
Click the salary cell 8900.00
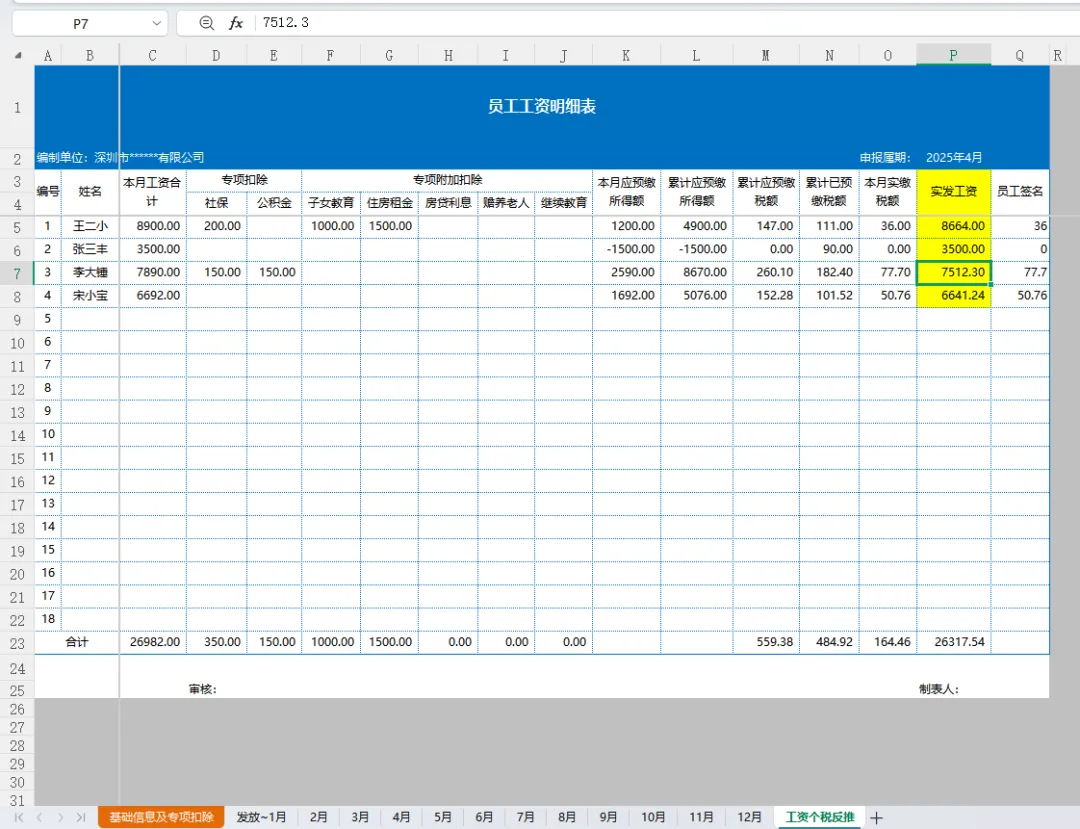[x=153, y=226]
